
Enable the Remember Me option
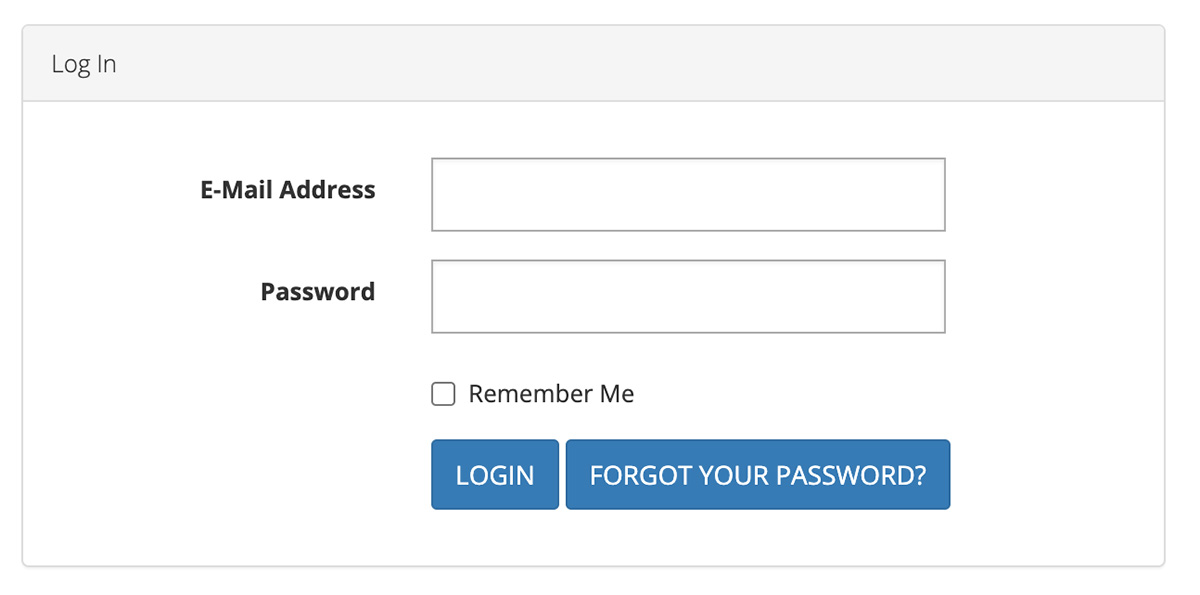[443, 394]
